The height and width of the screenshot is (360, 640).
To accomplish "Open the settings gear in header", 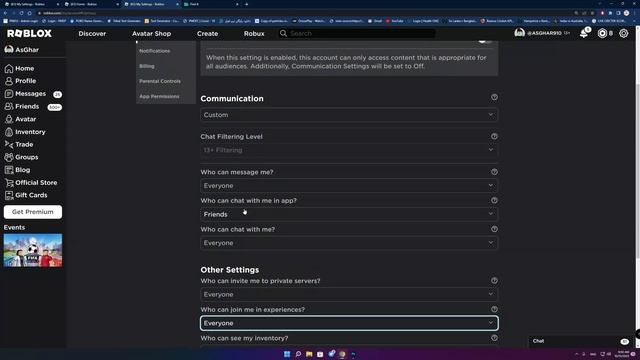I will coord(624,33).
